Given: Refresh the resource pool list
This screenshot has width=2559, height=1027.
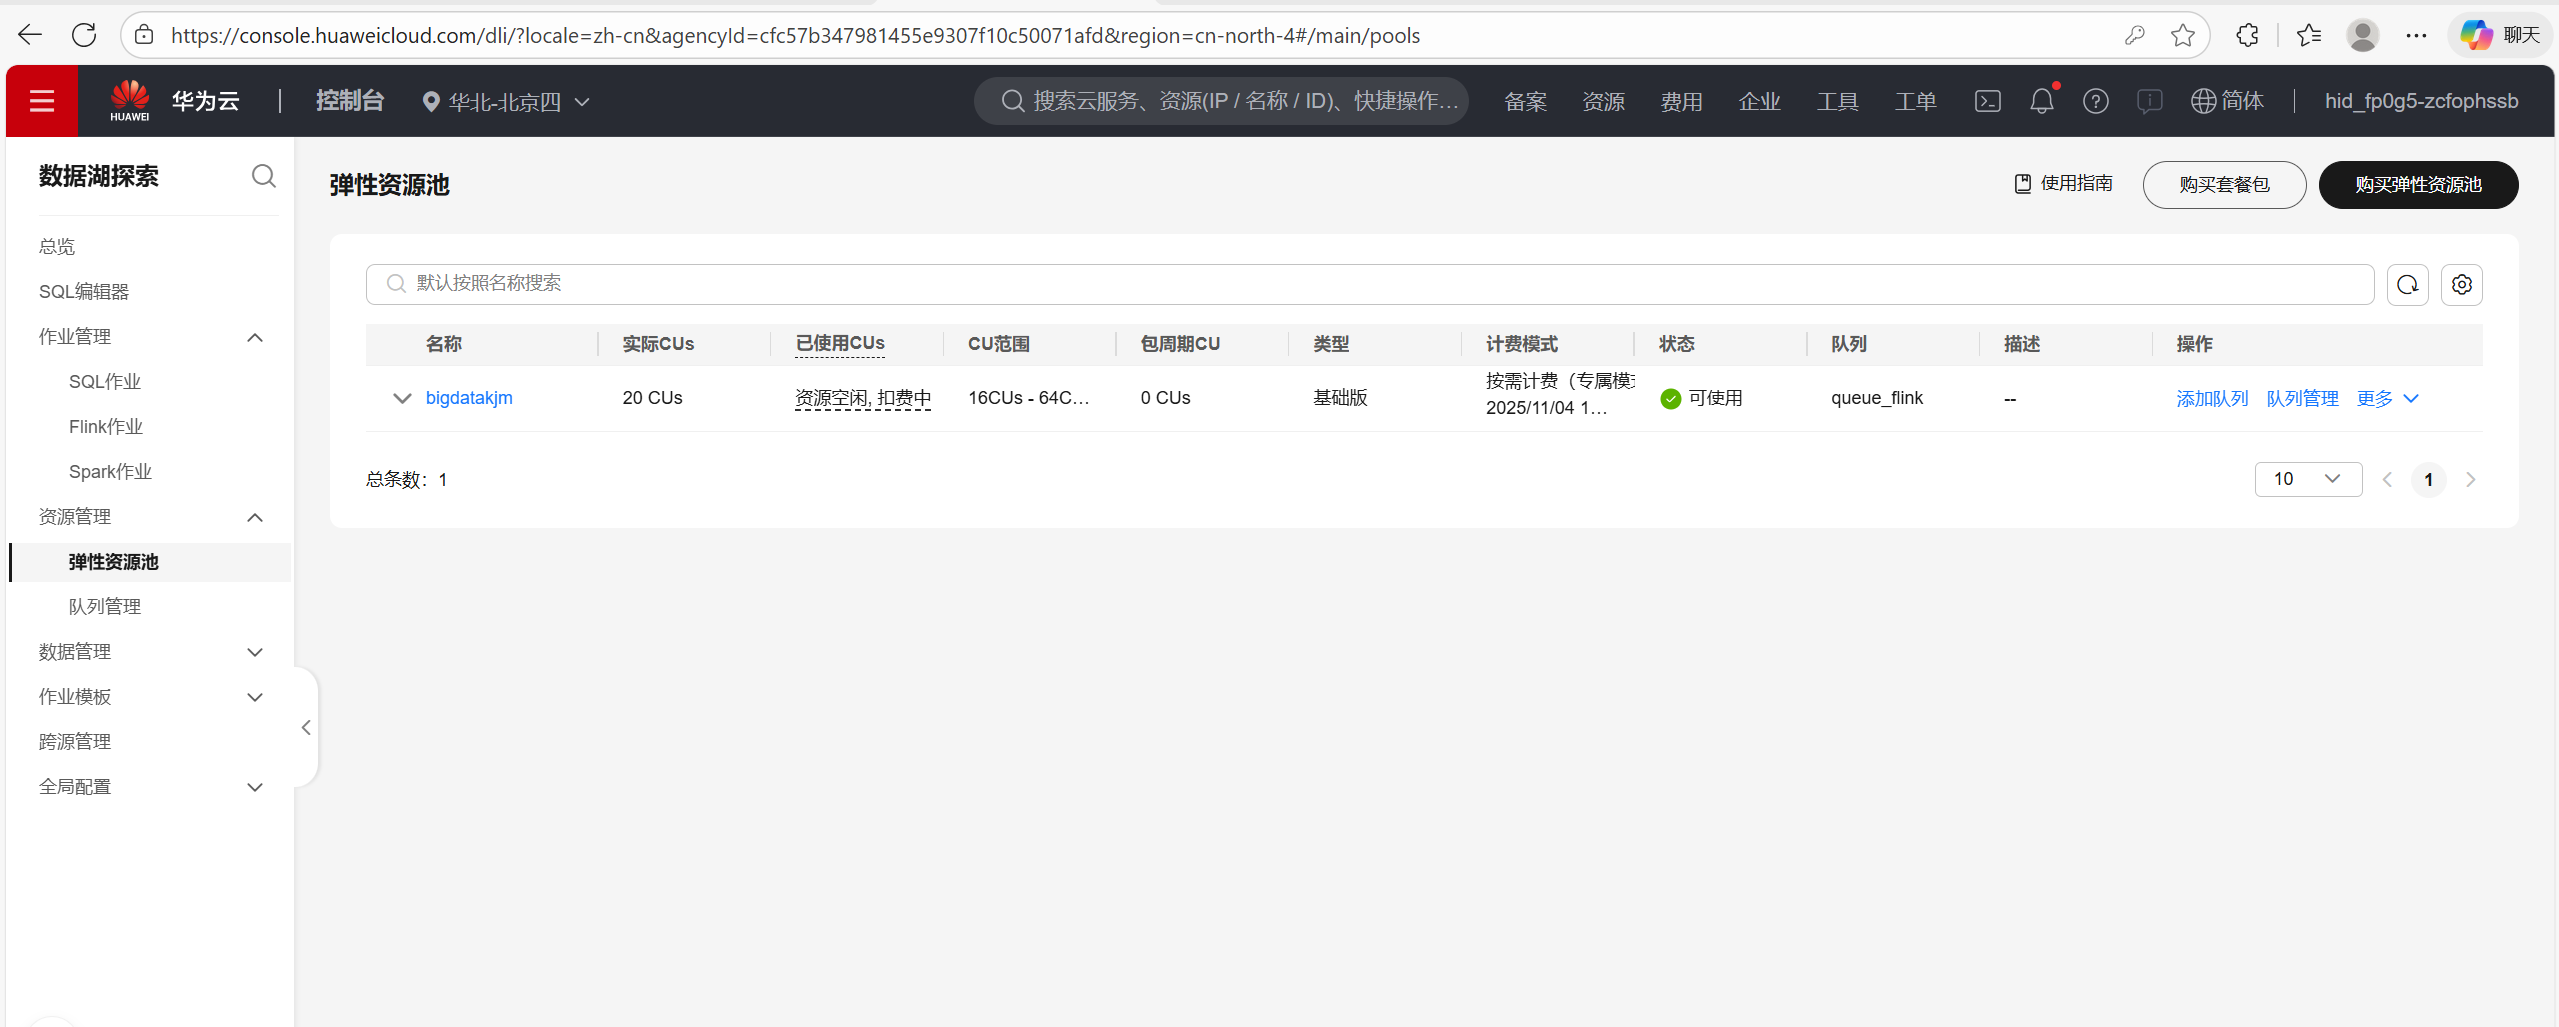Looking at the screenshot, I should pos(2407,284).
